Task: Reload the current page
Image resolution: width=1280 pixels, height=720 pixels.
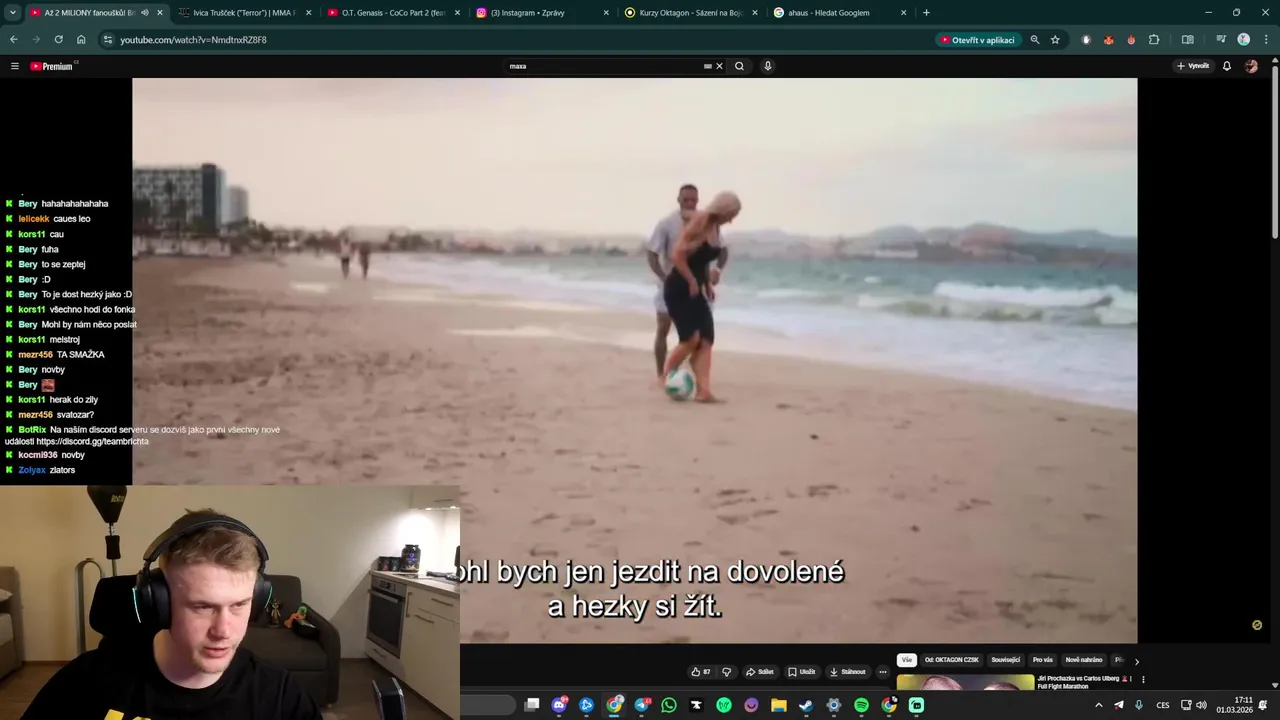Action: (58, 40)
